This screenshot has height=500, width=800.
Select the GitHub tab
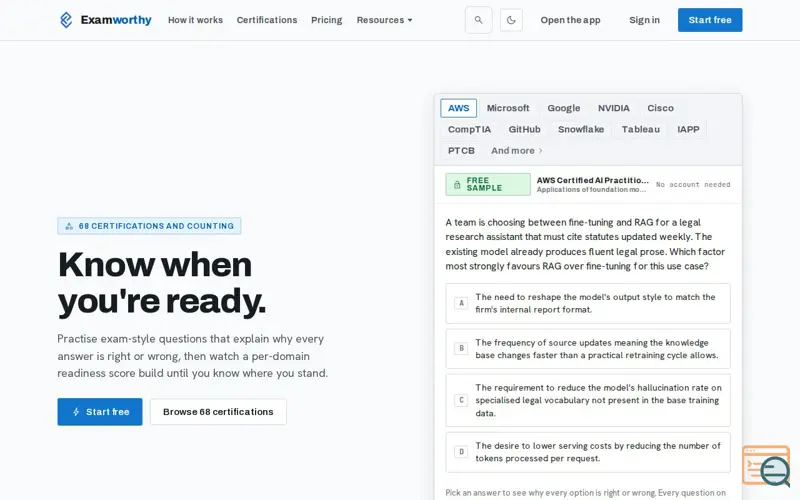[x=524, y=130]
